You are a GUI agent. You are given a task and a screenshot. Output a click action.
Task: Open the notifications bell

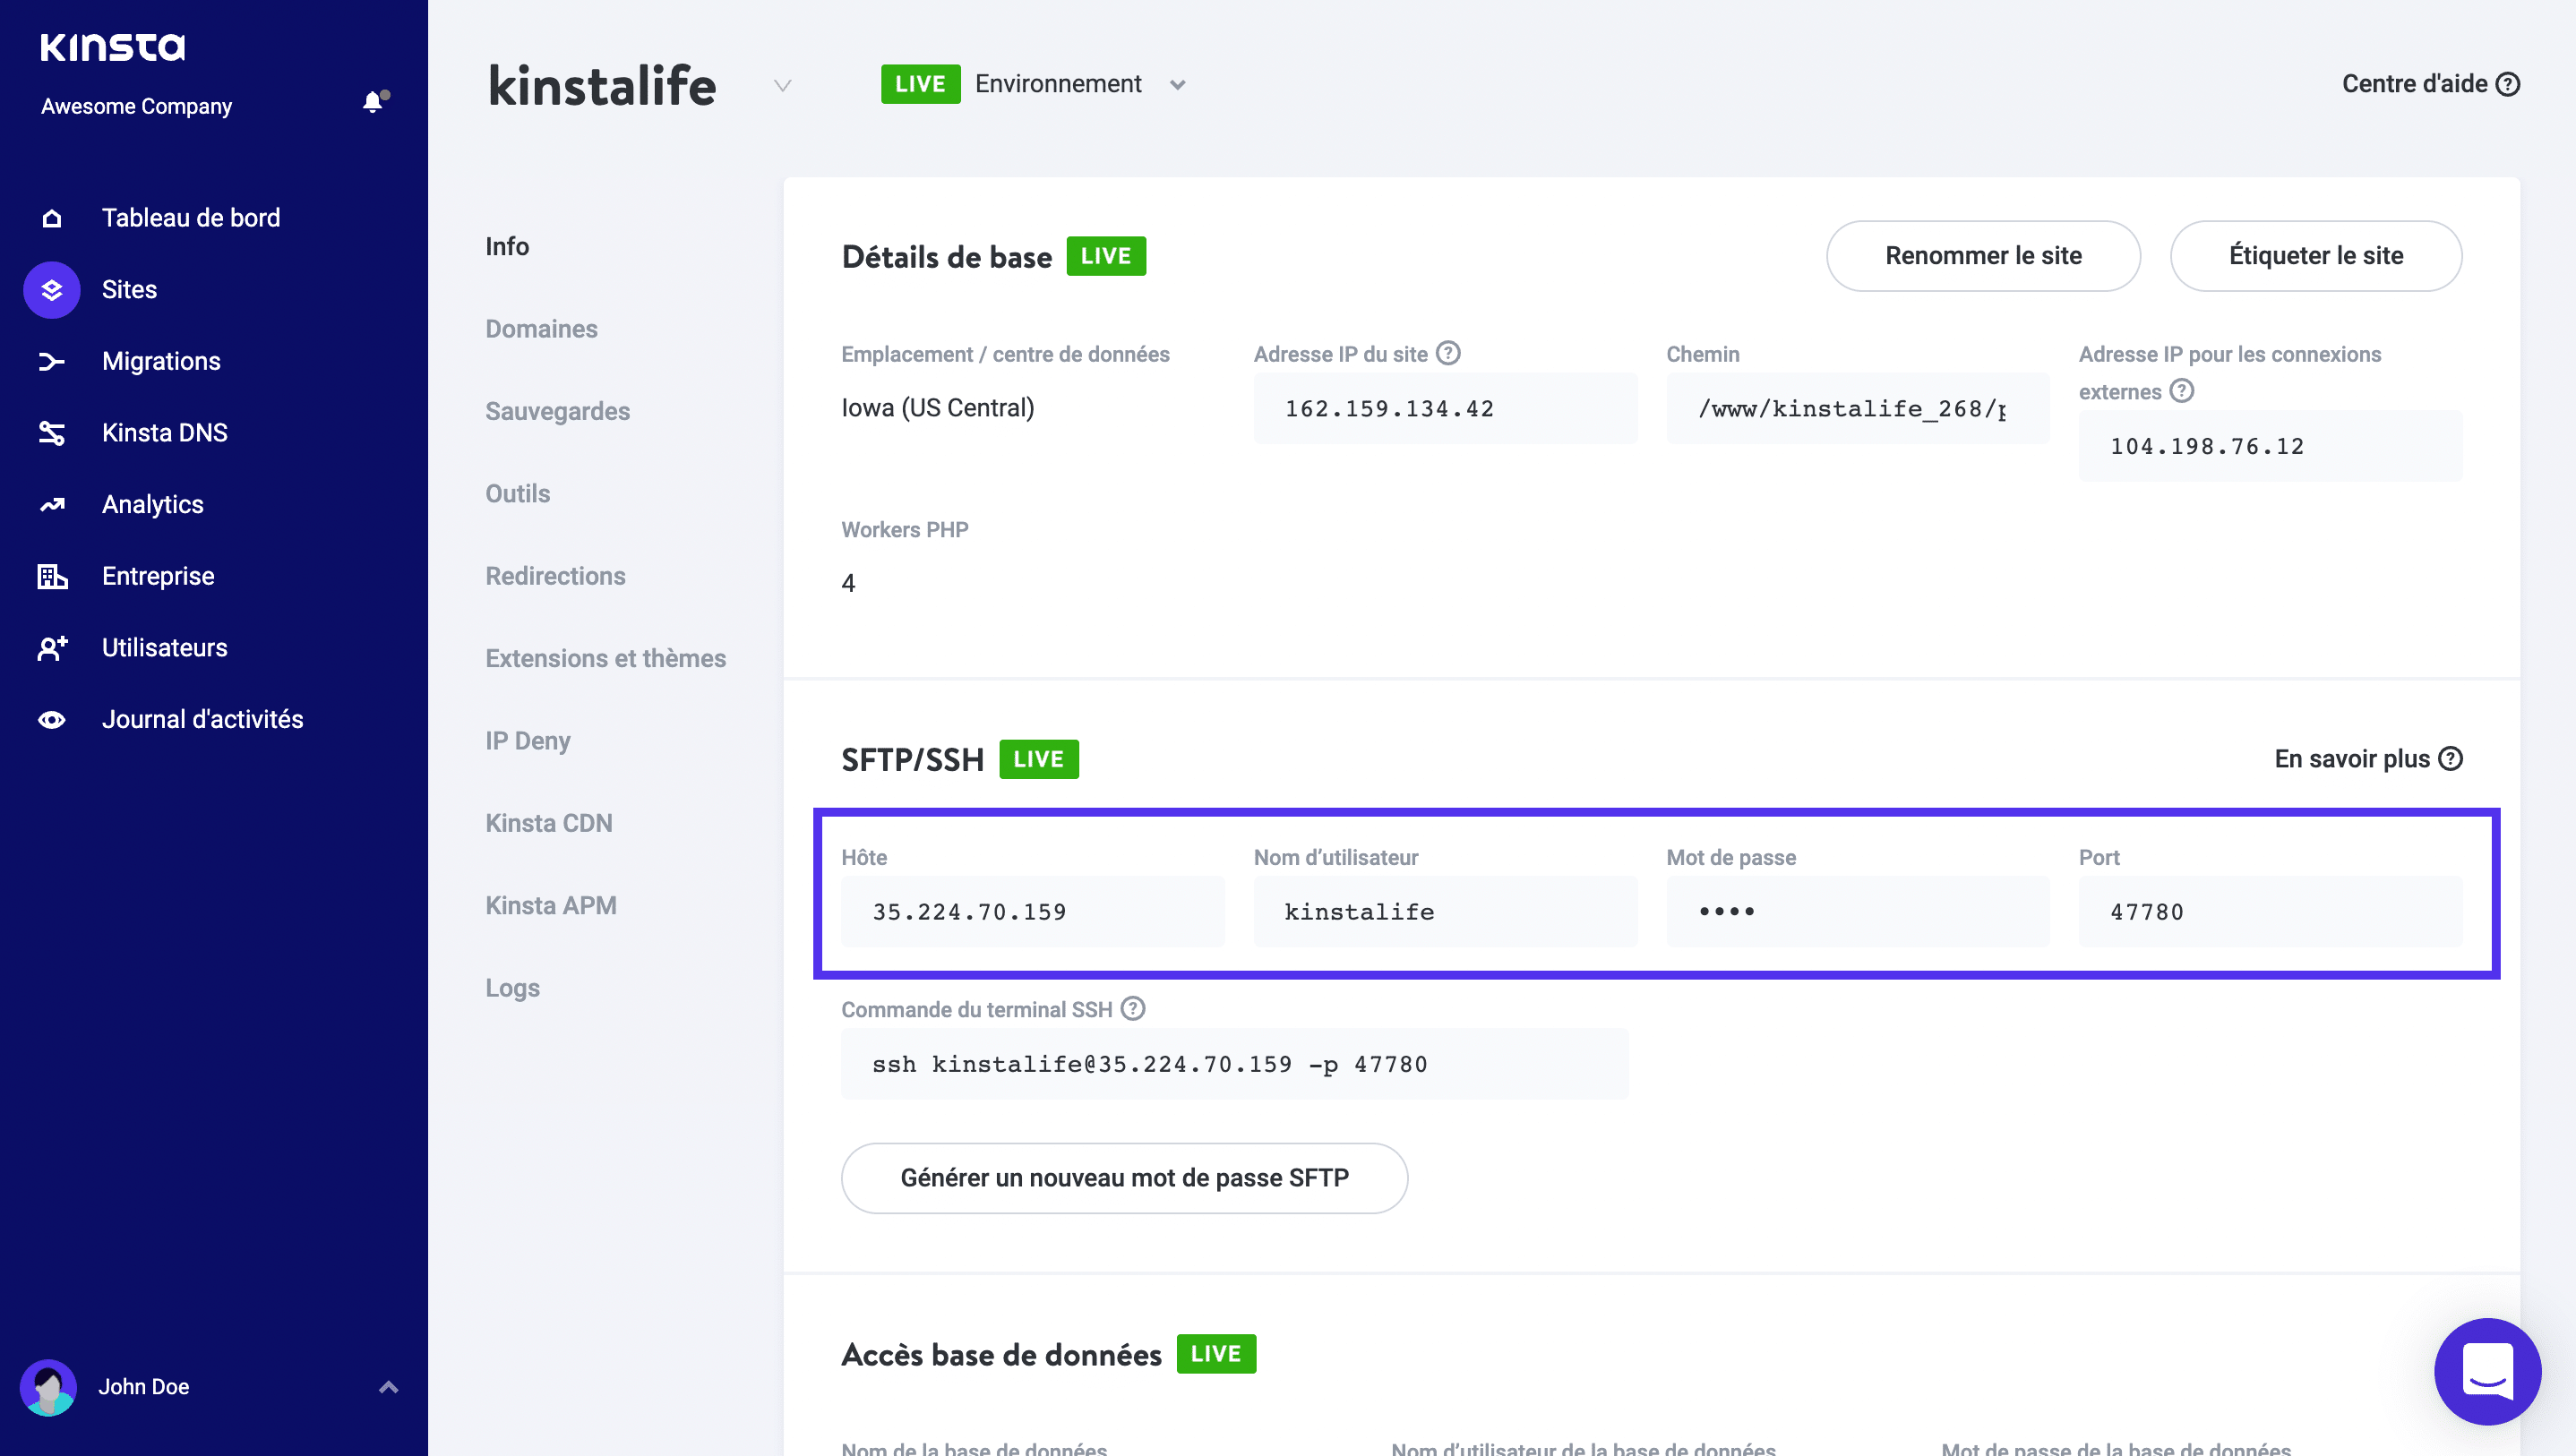coord(374,102)
